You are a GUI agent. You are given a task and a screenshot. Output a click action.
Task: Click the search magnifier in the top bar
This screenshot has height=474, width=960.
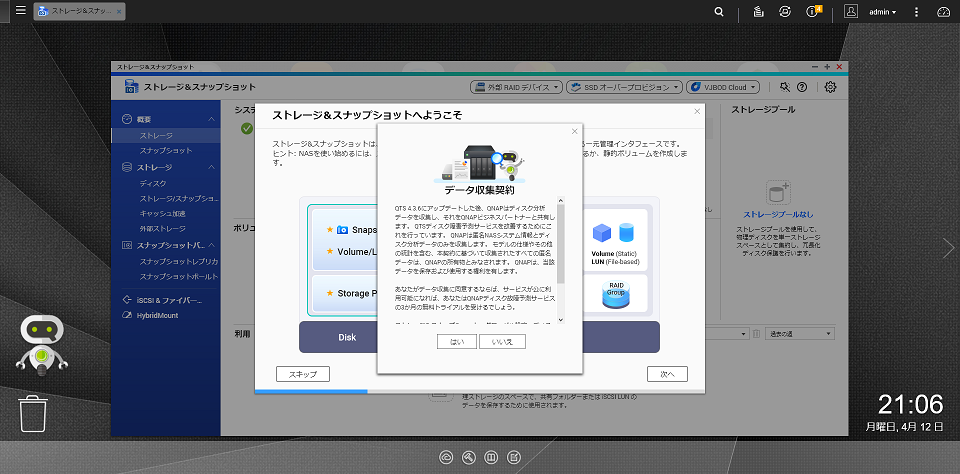[x=719, y=12]
